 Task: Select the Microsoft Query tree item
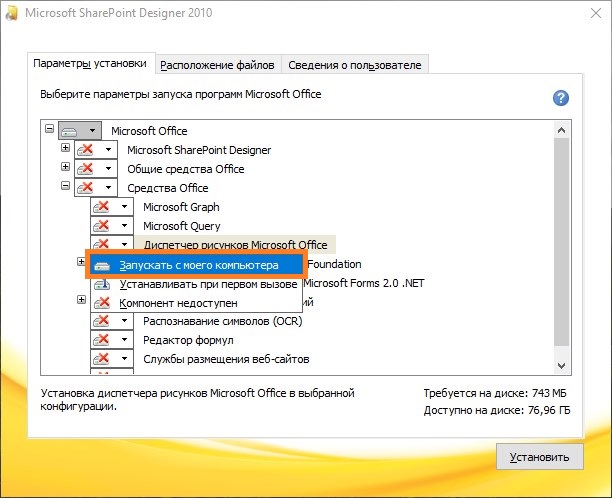point(181,226)
